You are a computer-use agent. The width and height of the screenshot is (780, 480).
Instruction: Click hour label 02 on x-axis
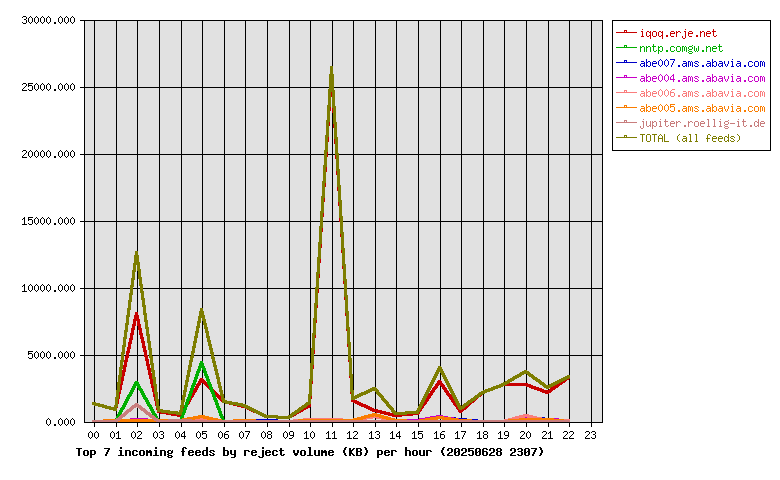[136, 435]
